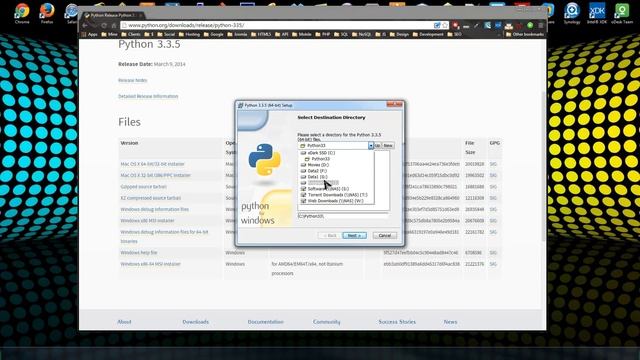
Task: Open SIG link for Mac OS X 64-bit/32-bit installer
Action: click(493, 164)
